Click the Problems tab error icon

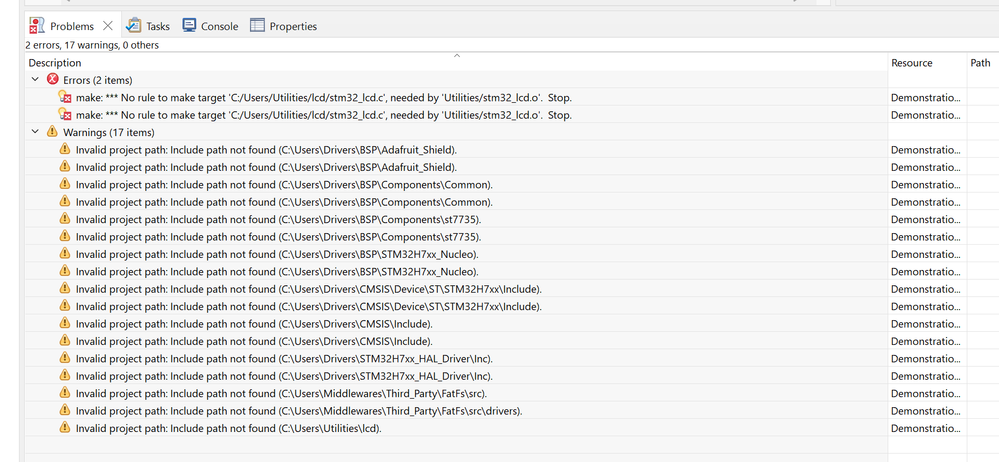pyautogui.click(x=37, y=25)
